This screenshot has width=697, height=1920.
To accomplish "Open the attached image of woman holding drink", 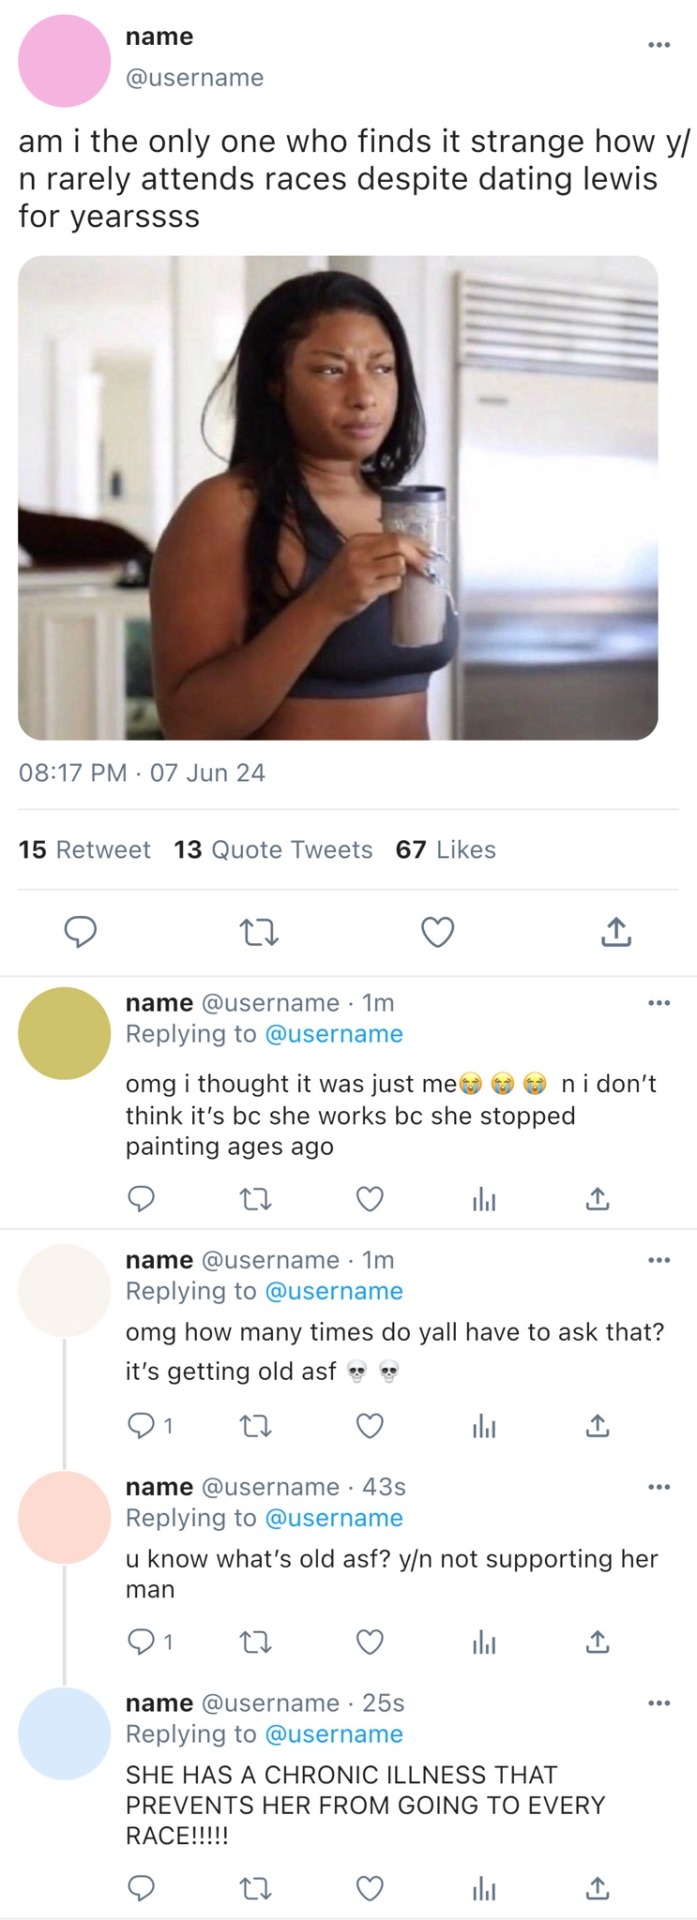I will 338,497.
